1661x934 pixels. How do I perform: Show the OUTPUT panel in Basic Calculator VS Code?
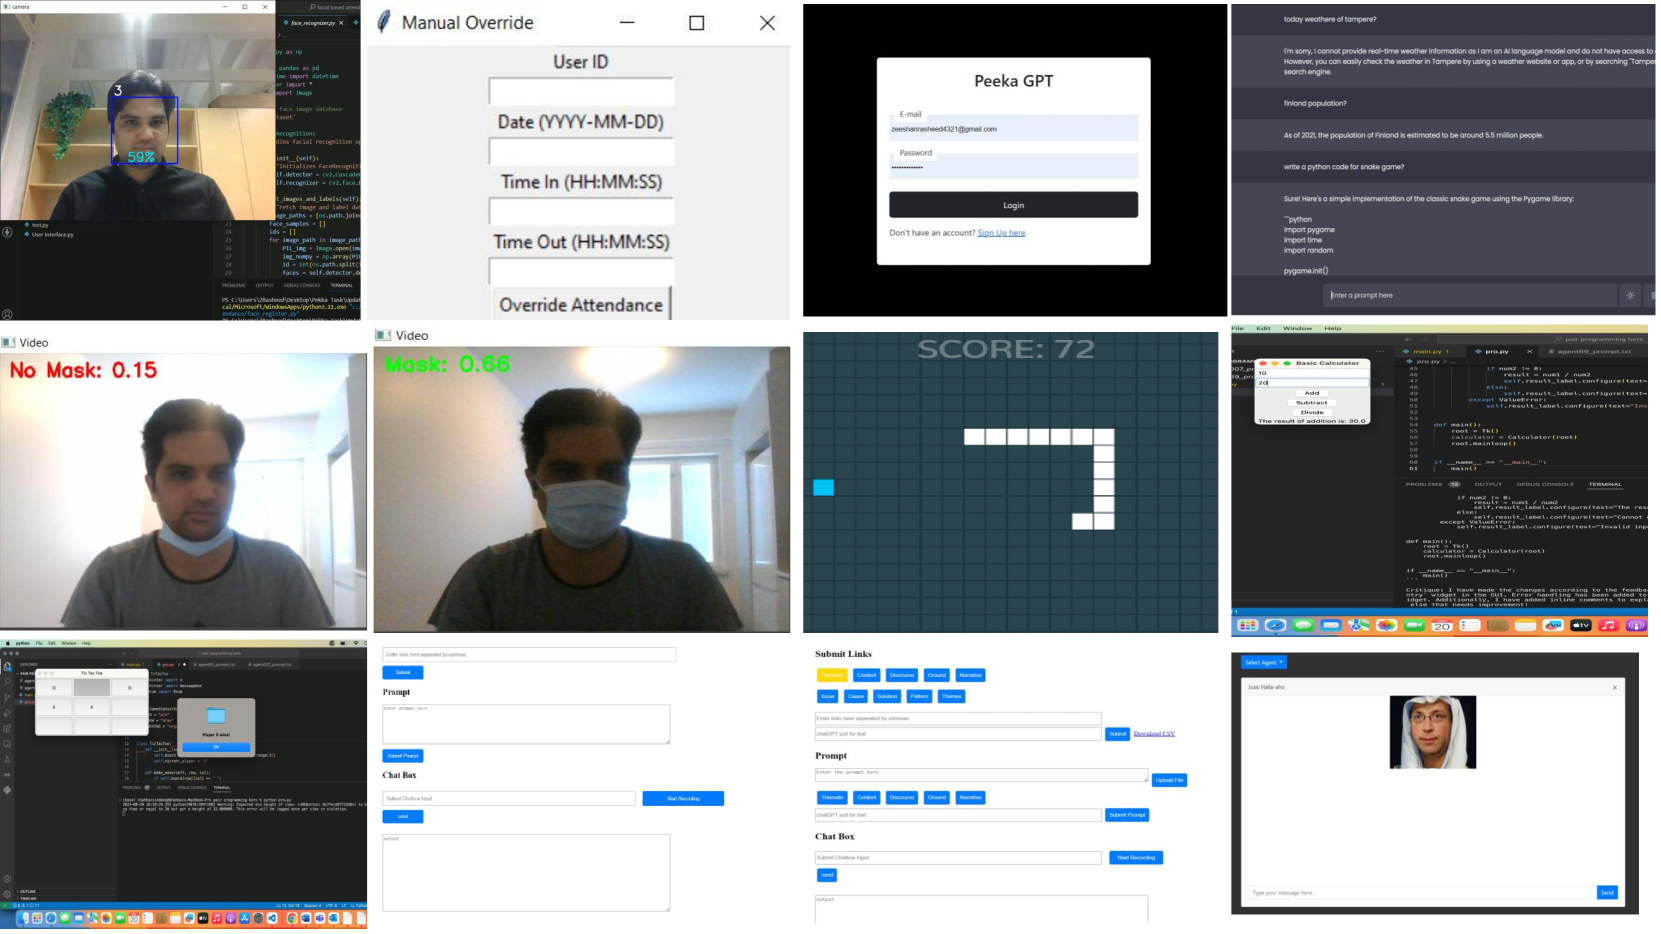(x=1488, y=485)
